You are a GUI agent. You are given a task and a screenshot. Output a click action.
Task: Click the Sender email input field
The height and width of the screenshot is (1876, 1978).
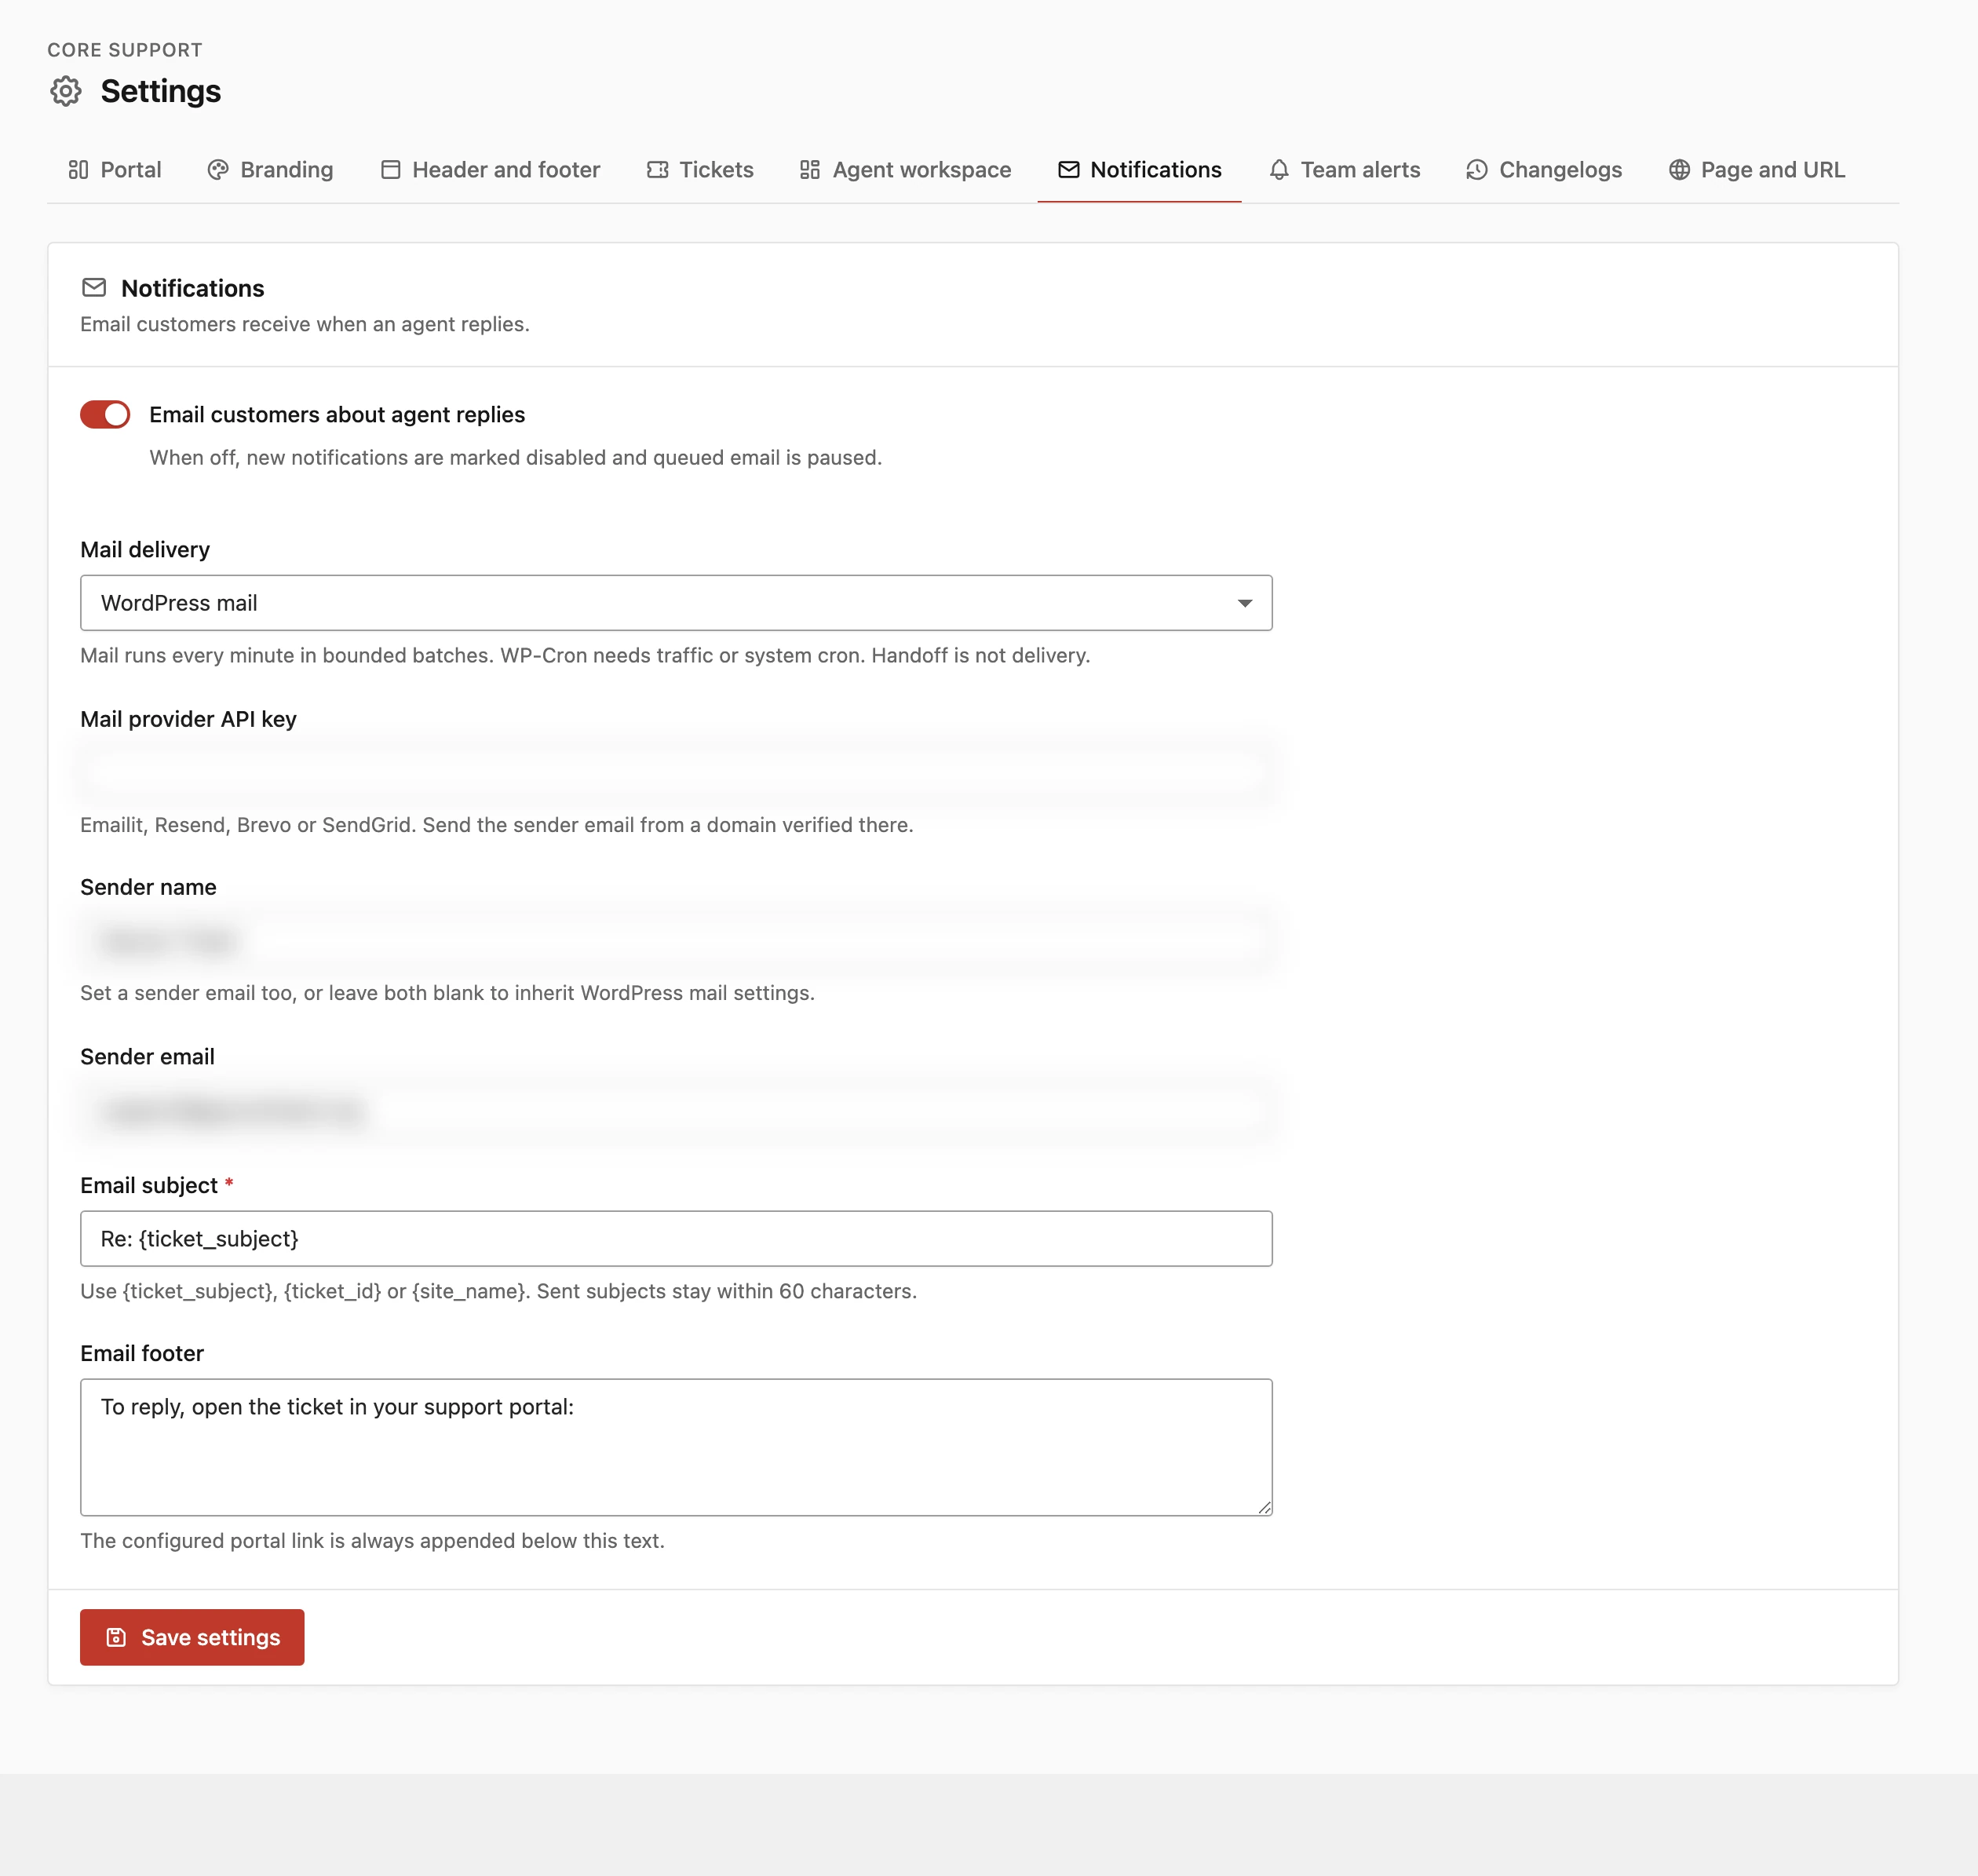[x=676, y=1110]
